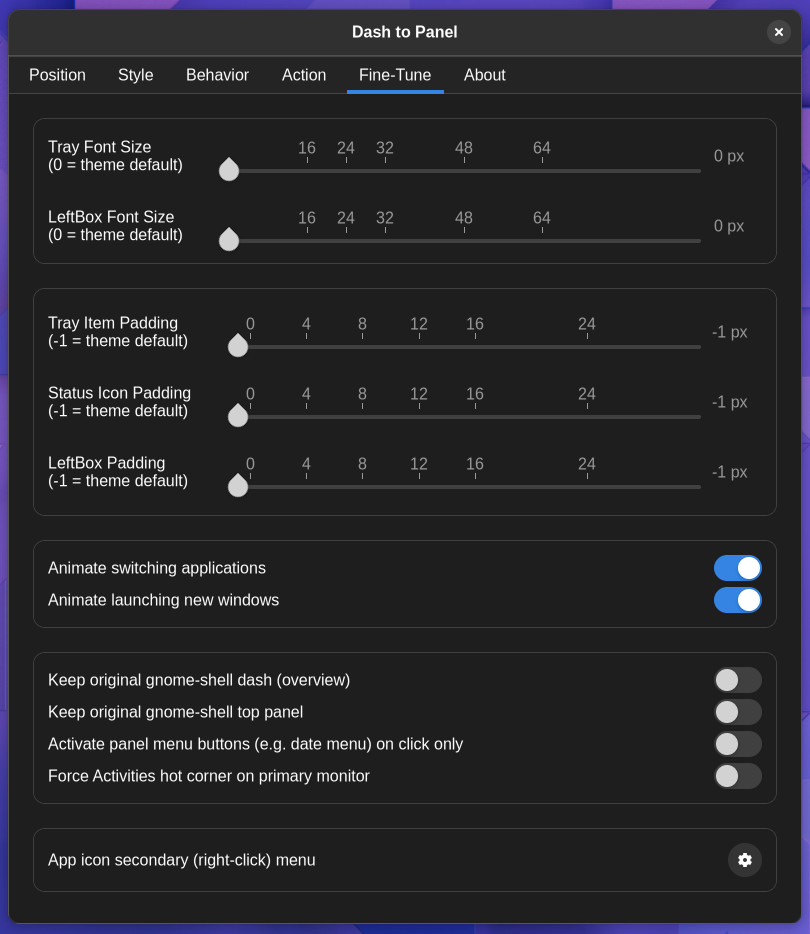This screenshot has width=810, height=934.
Task: Set Status Icon Padding slider to 16 mark
Action: click(x=475, y=417)
